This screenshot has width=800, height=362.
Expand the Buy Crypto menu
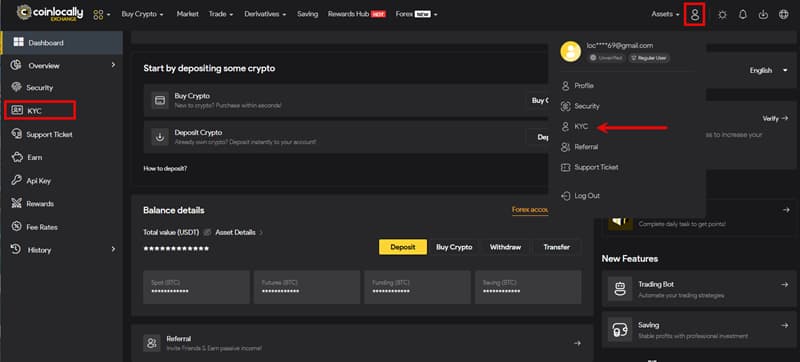pos(142,14)
